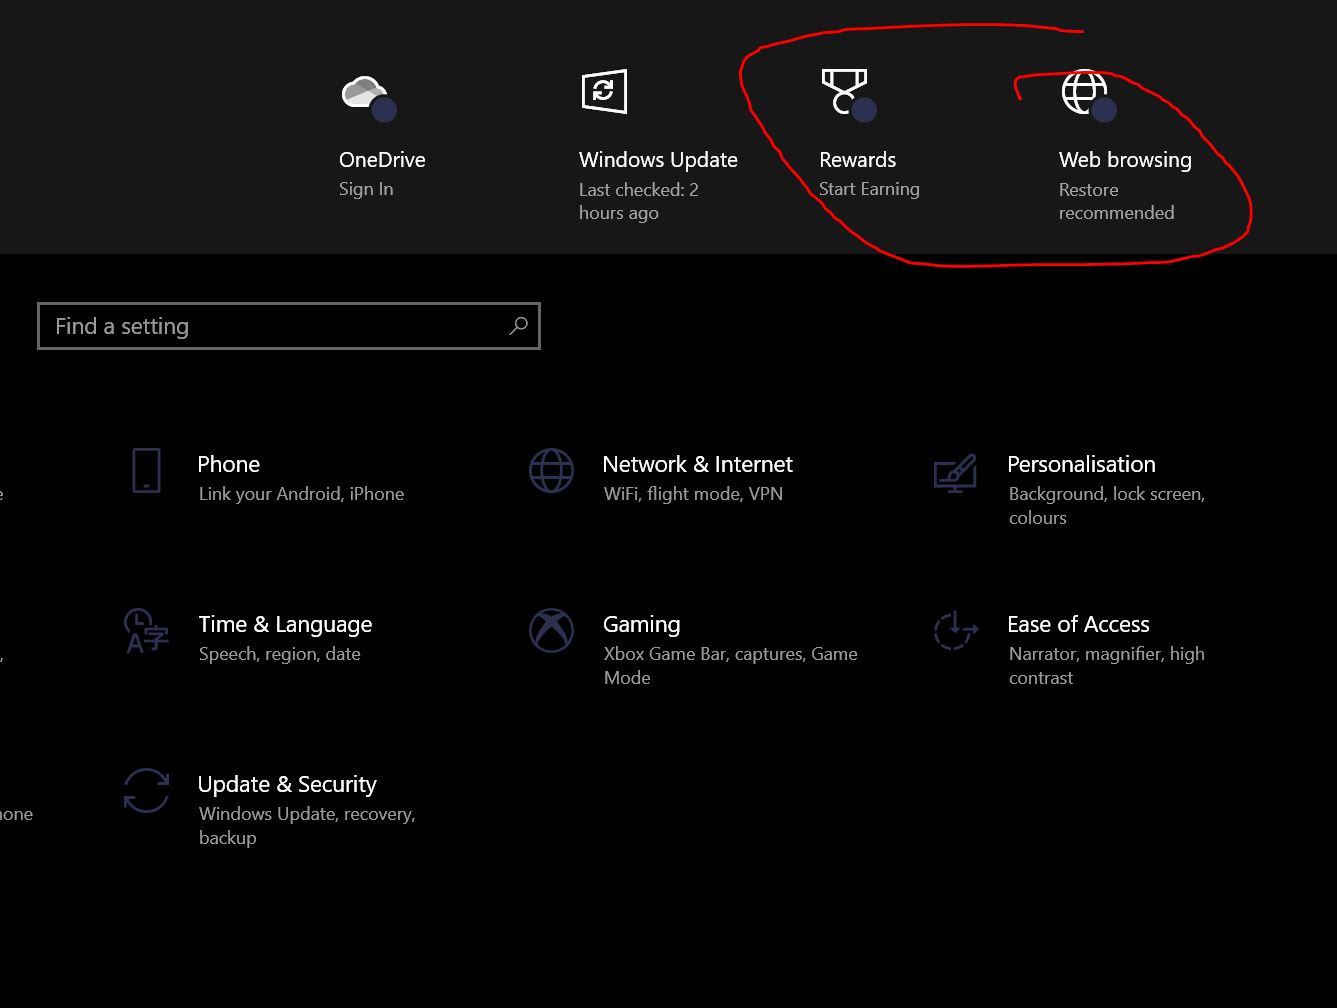Open Update & Security settings
Screen dimensions: 1337x1008
tap(287, 785)
